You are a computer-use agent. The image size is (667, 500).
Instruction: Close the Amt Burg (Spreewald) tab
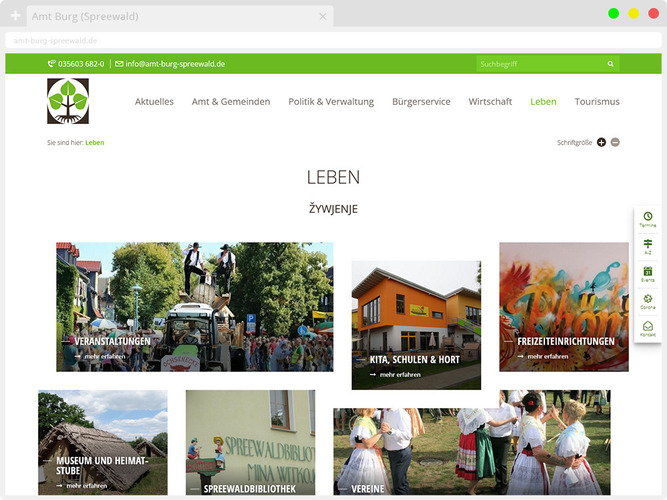click(x=323, y=17)
